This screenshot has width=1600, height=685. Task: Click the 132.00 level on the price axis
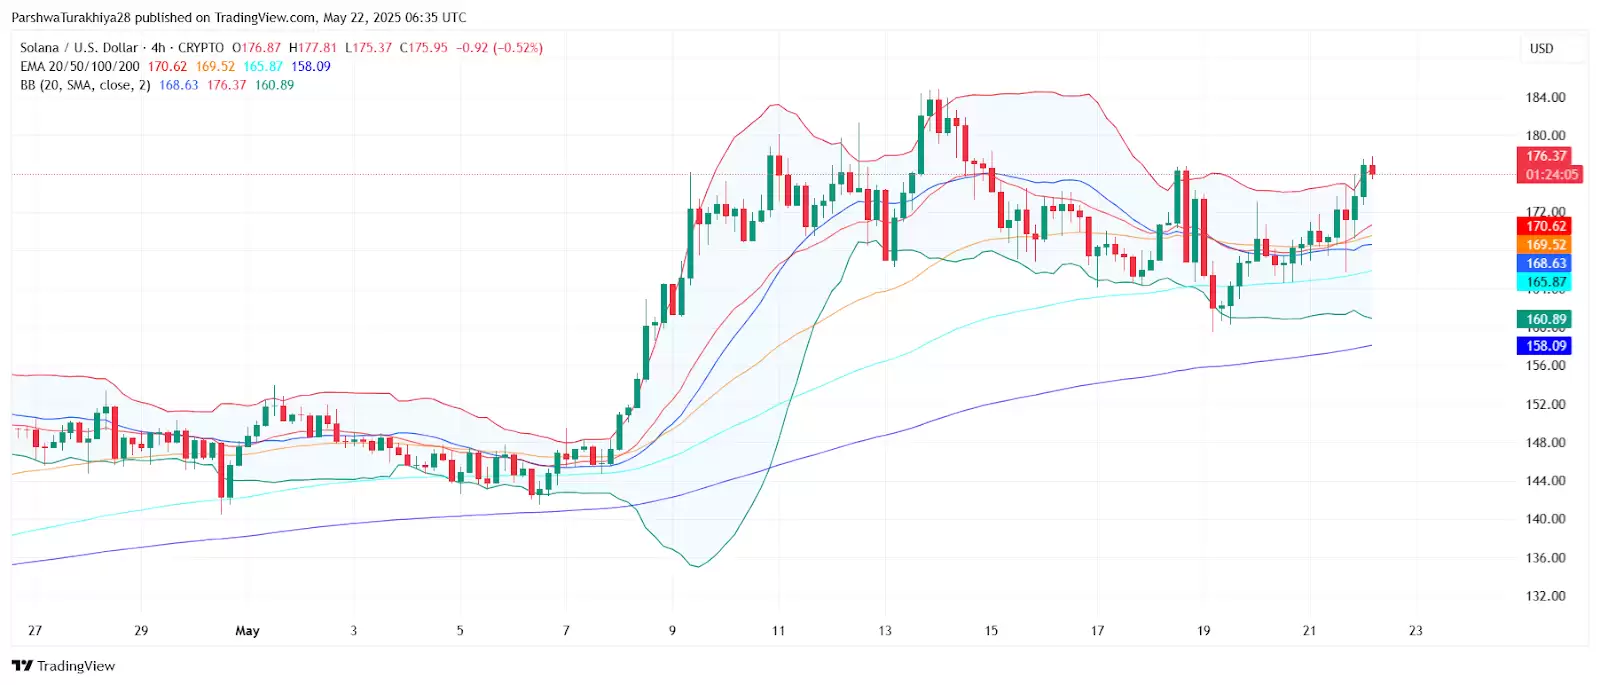pos(1545,596)
